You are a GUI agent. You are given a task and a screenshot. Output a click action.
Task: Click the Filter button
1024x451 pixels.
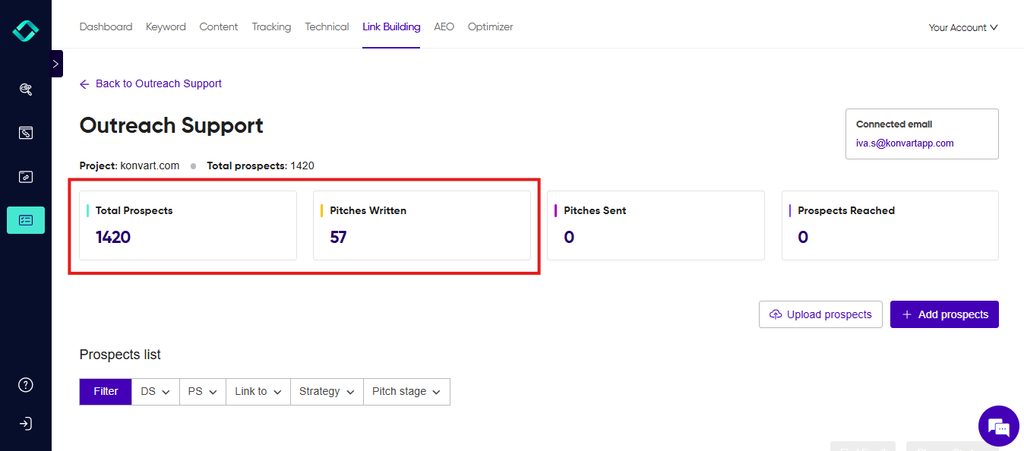pos(106,392)
